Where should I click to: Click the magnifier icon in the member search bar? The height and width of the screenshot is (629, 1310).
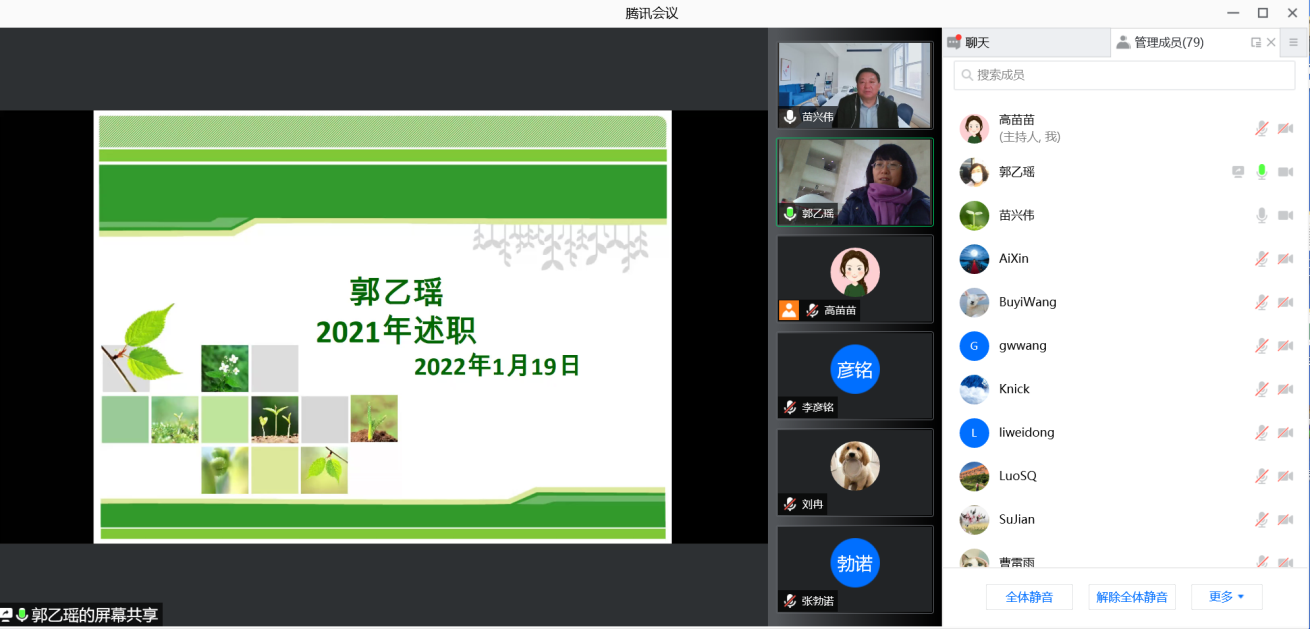tap(965, 75)
